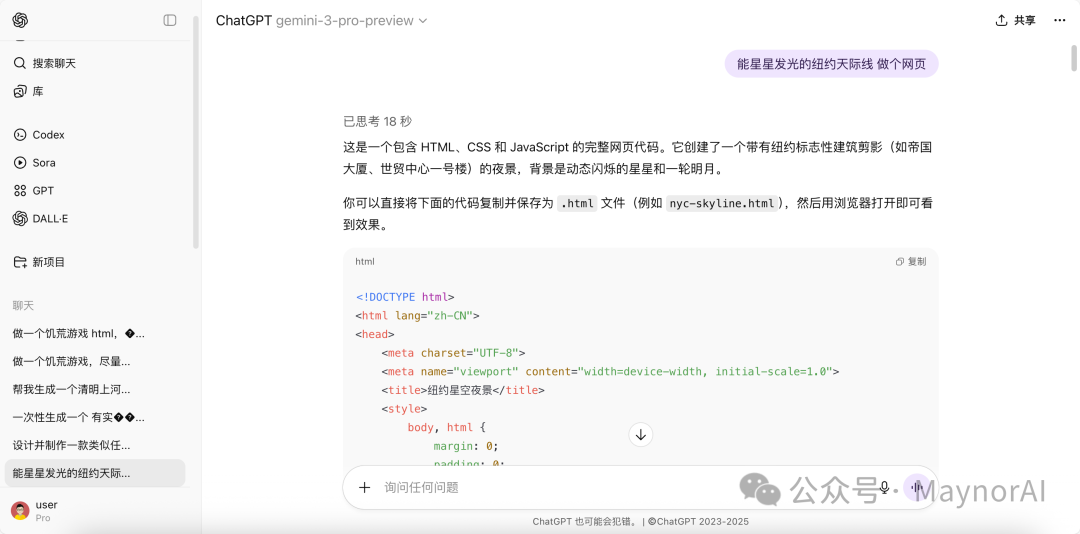The width and height of the screenshot is (1080, 534).
Task: Expand the 已思考 18 秒 thinking details
Action: coord(377,121)
